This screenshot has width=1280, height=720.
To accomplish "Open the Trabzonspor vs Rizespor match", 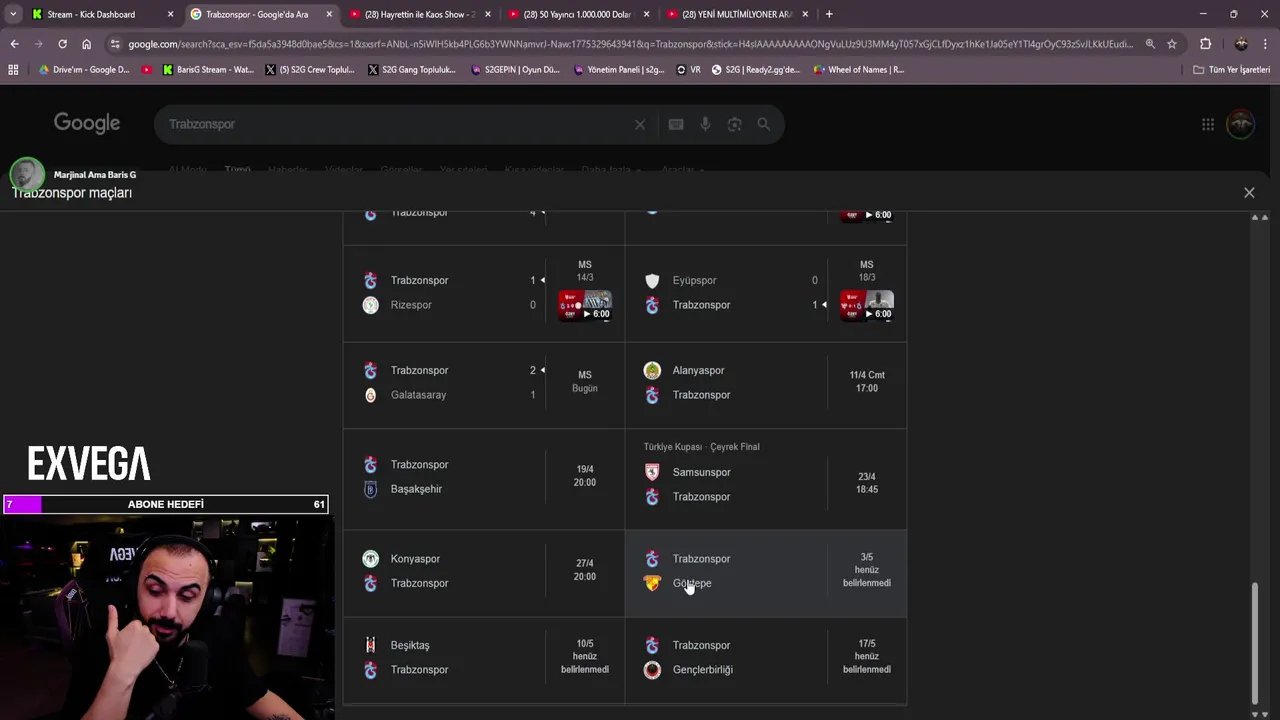I will coord(484,293).
